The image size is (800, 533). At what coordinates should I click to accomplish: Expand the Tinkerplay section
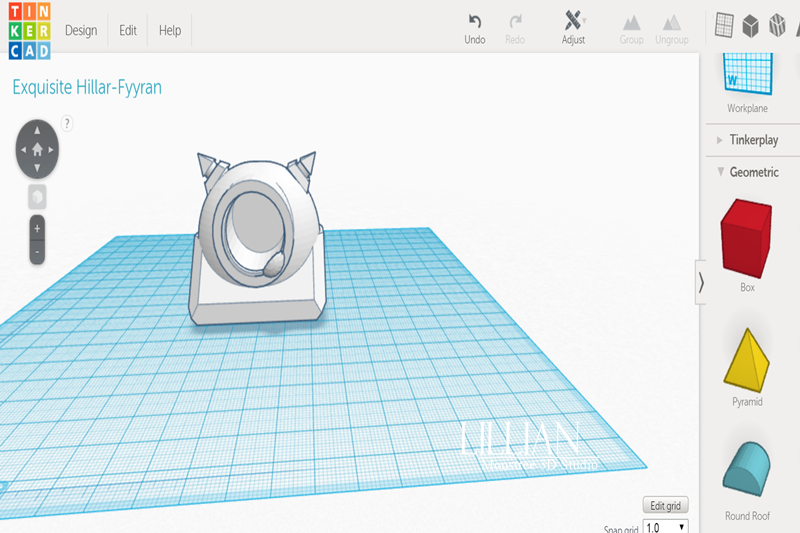pos(753,140)
